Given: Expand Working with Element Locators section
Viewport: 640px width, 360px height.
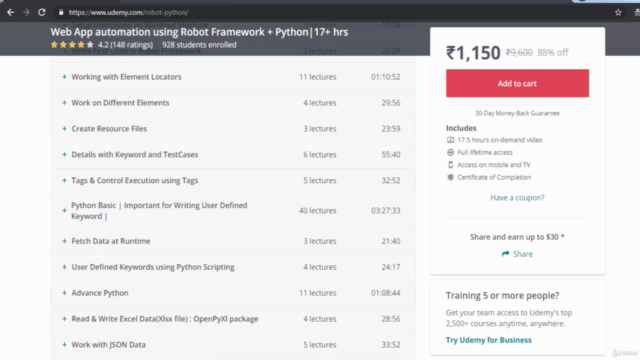Looking at the screenshot, I should click(x=233, y=77).
